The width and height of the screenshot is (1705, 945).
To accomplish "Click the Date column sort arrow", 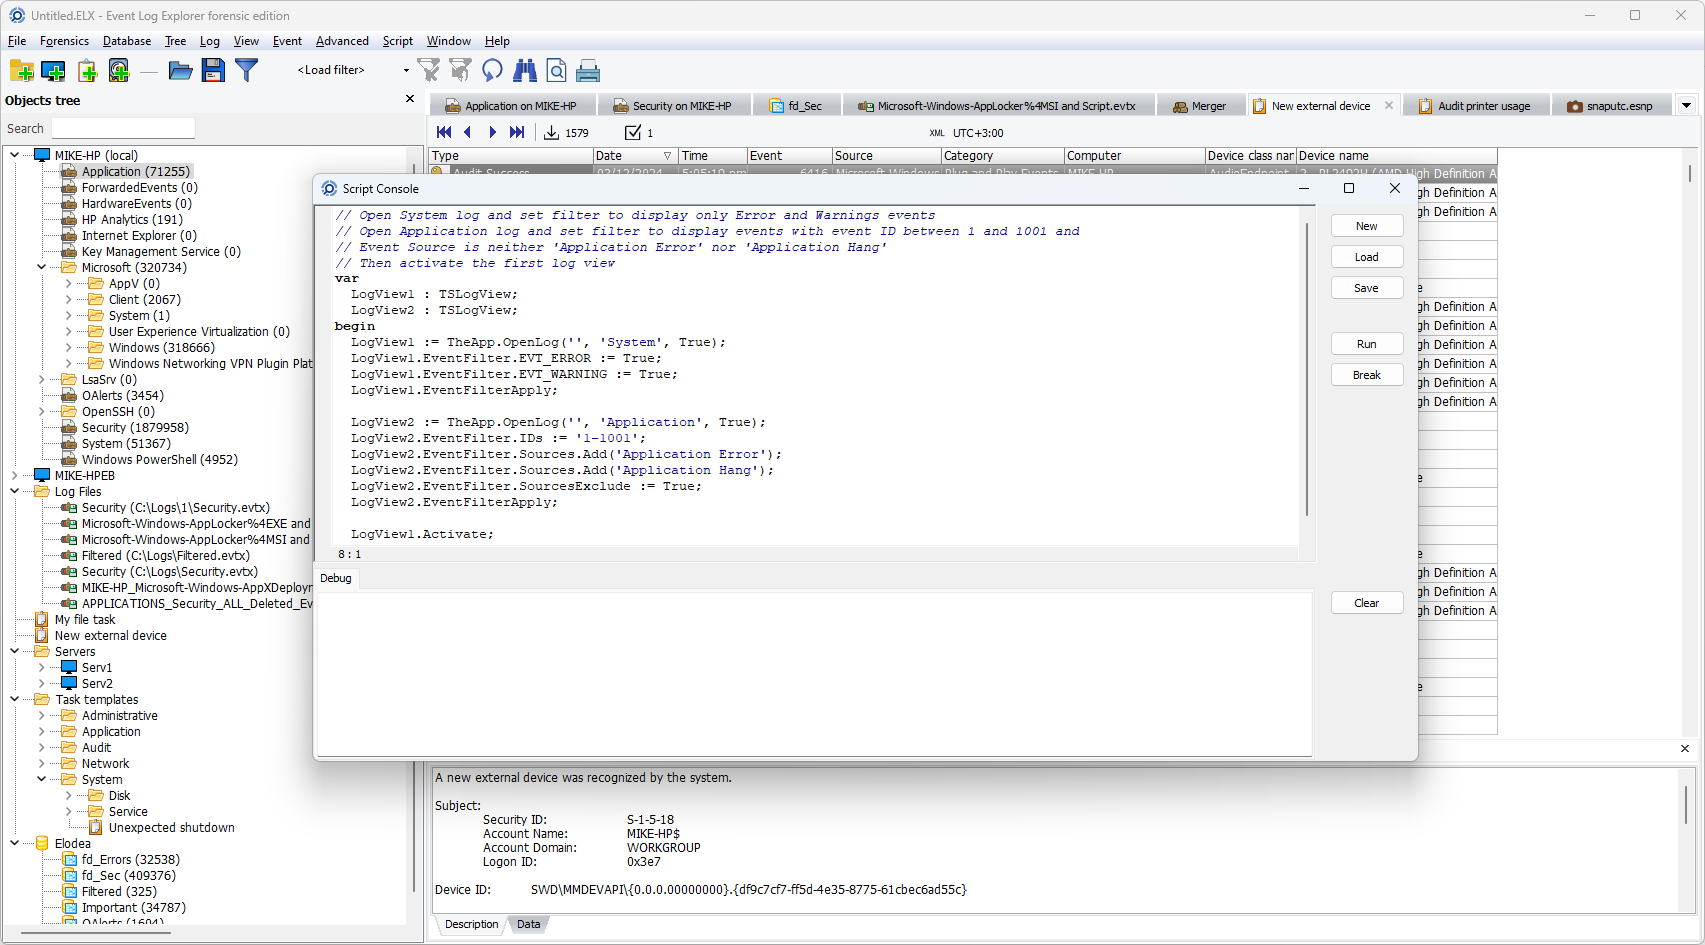I will (668, 156).
